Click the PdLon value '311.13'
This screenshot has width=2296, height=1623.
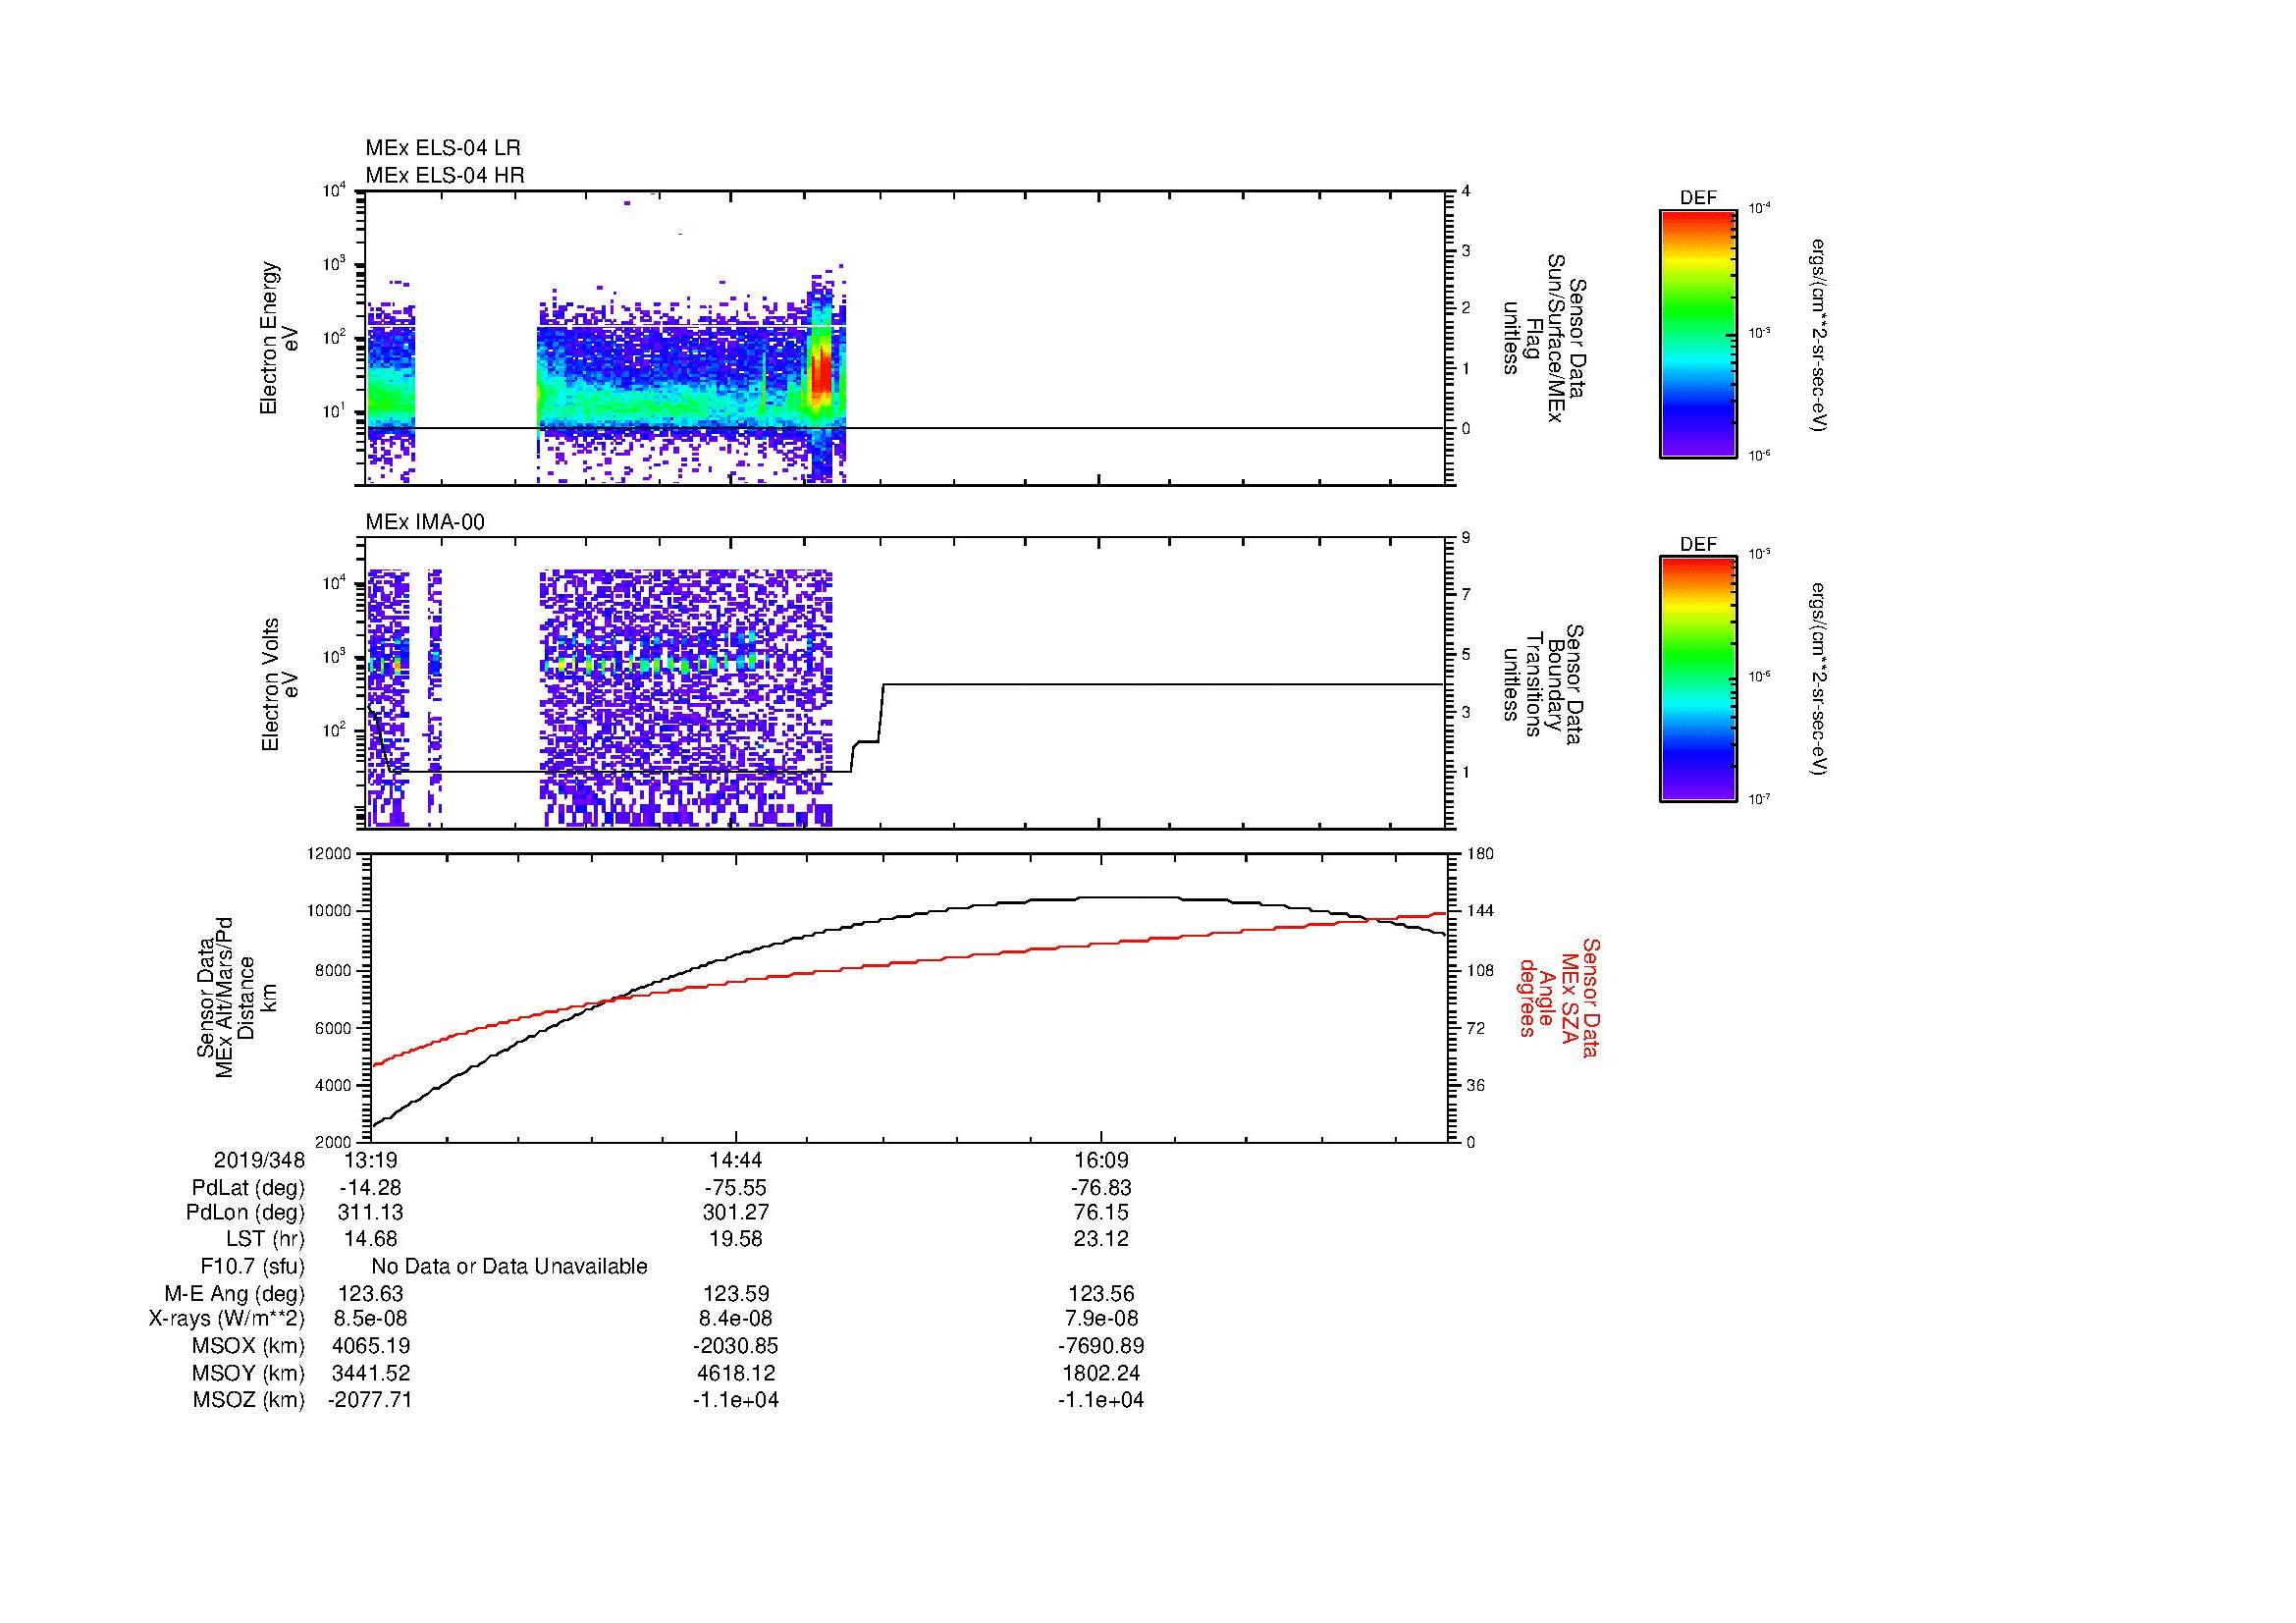tap(370, 1213)
